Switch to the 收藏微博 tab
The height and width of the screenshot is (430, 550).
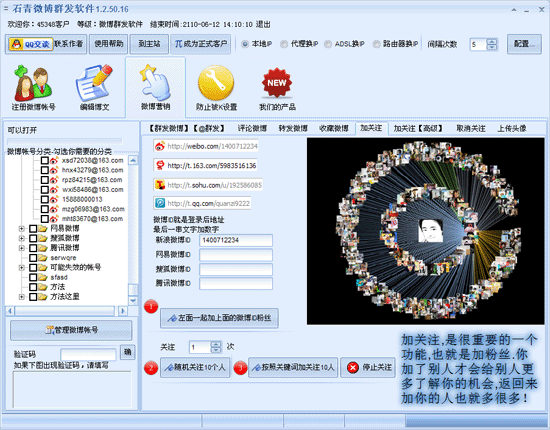point(334,128)
